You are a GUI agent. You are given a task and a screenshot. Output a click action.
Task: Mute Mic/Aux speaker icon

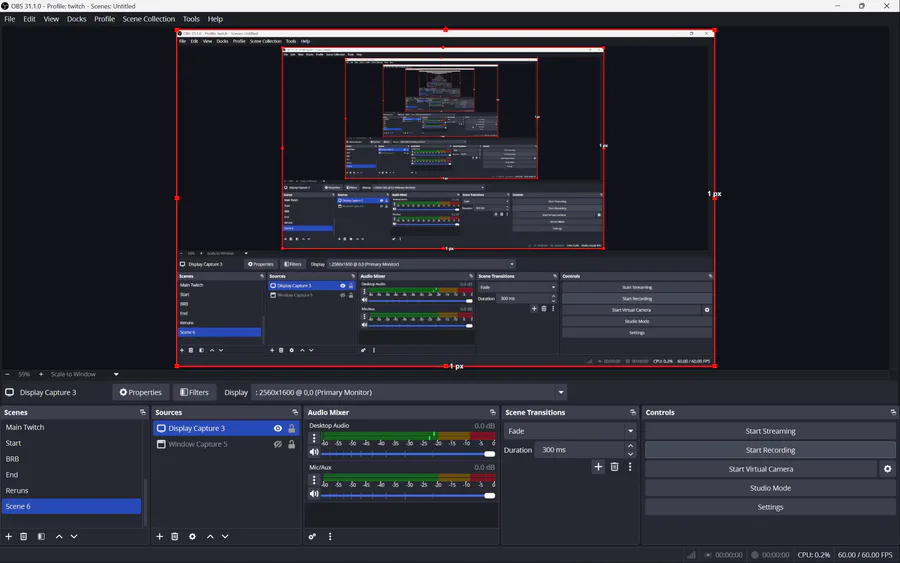point(314,494)
